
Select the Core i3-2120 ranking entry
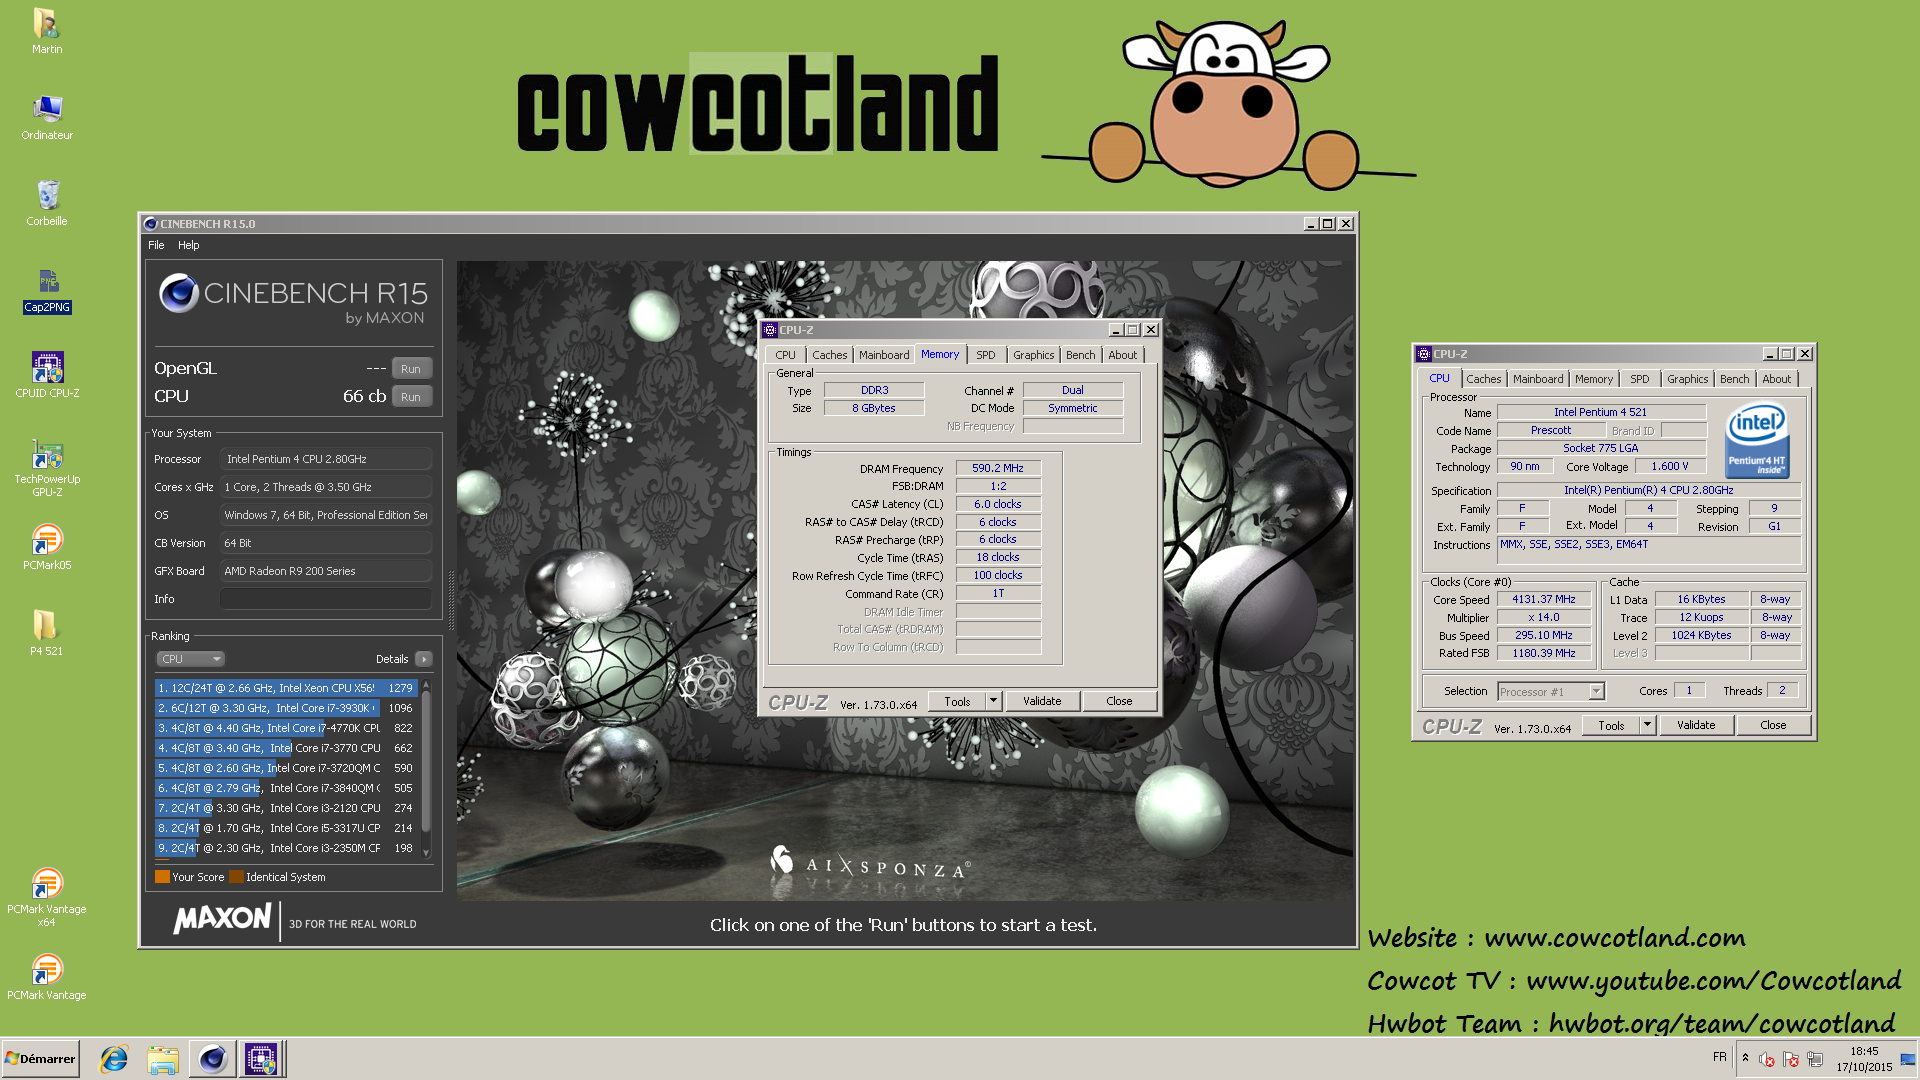point(285,808)
